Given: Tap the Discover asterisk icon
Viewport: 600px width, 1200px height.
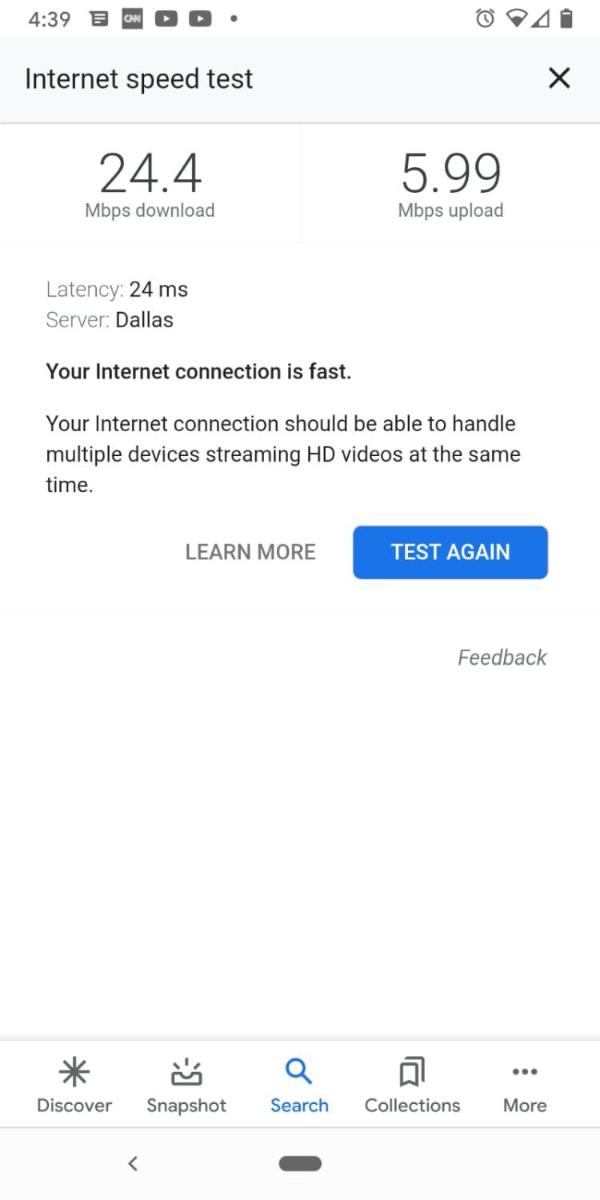Looking at the screenshot, I should tap(74, 1072).
